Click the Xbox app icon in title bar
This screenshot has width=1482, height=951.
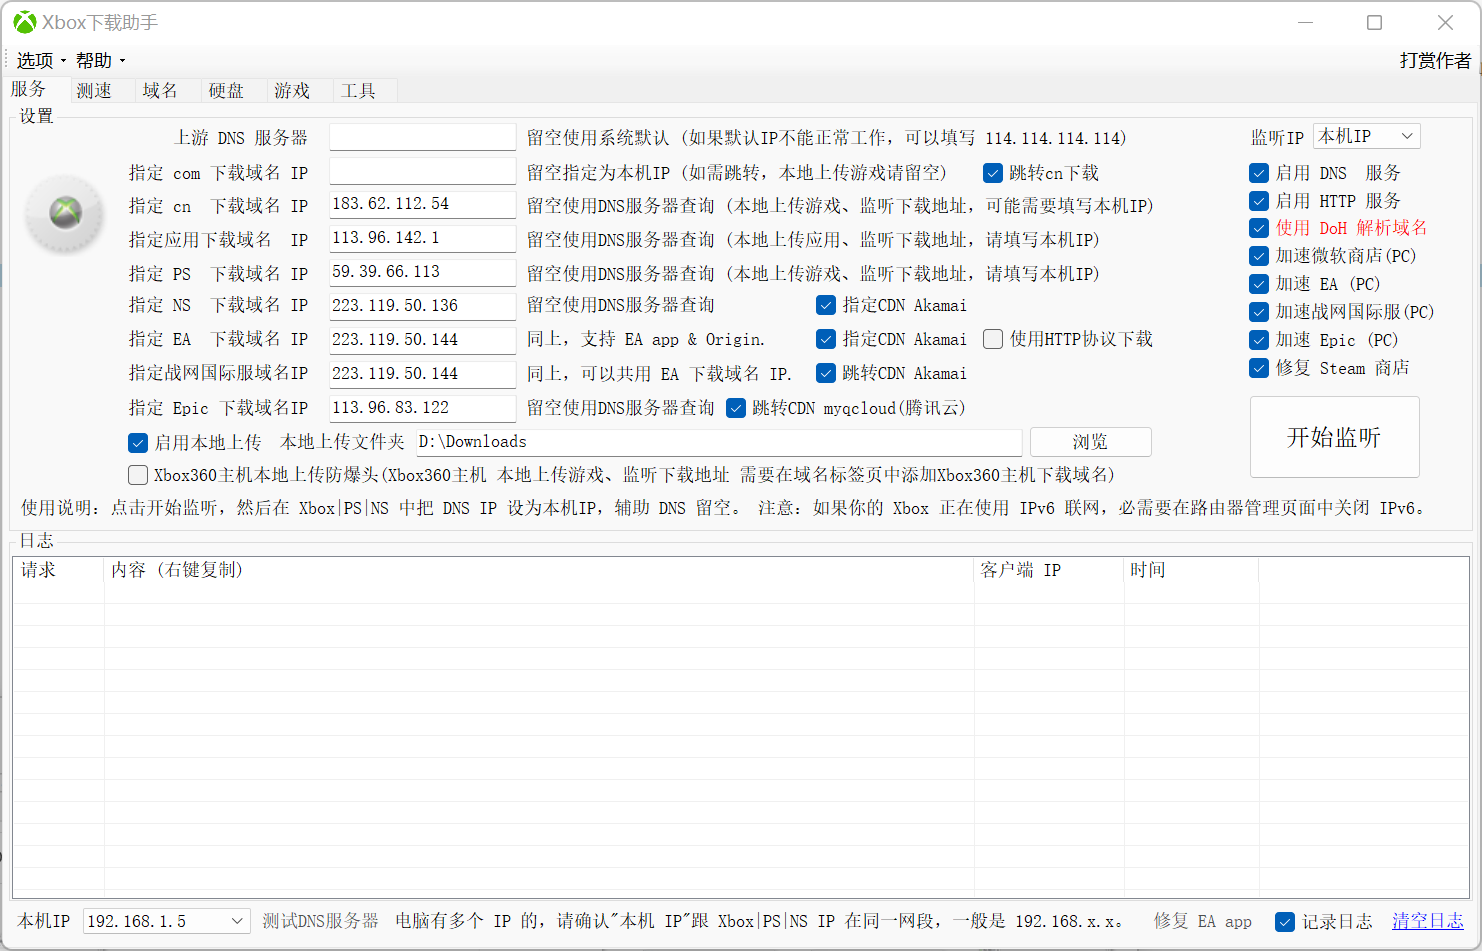coord(24,22)
